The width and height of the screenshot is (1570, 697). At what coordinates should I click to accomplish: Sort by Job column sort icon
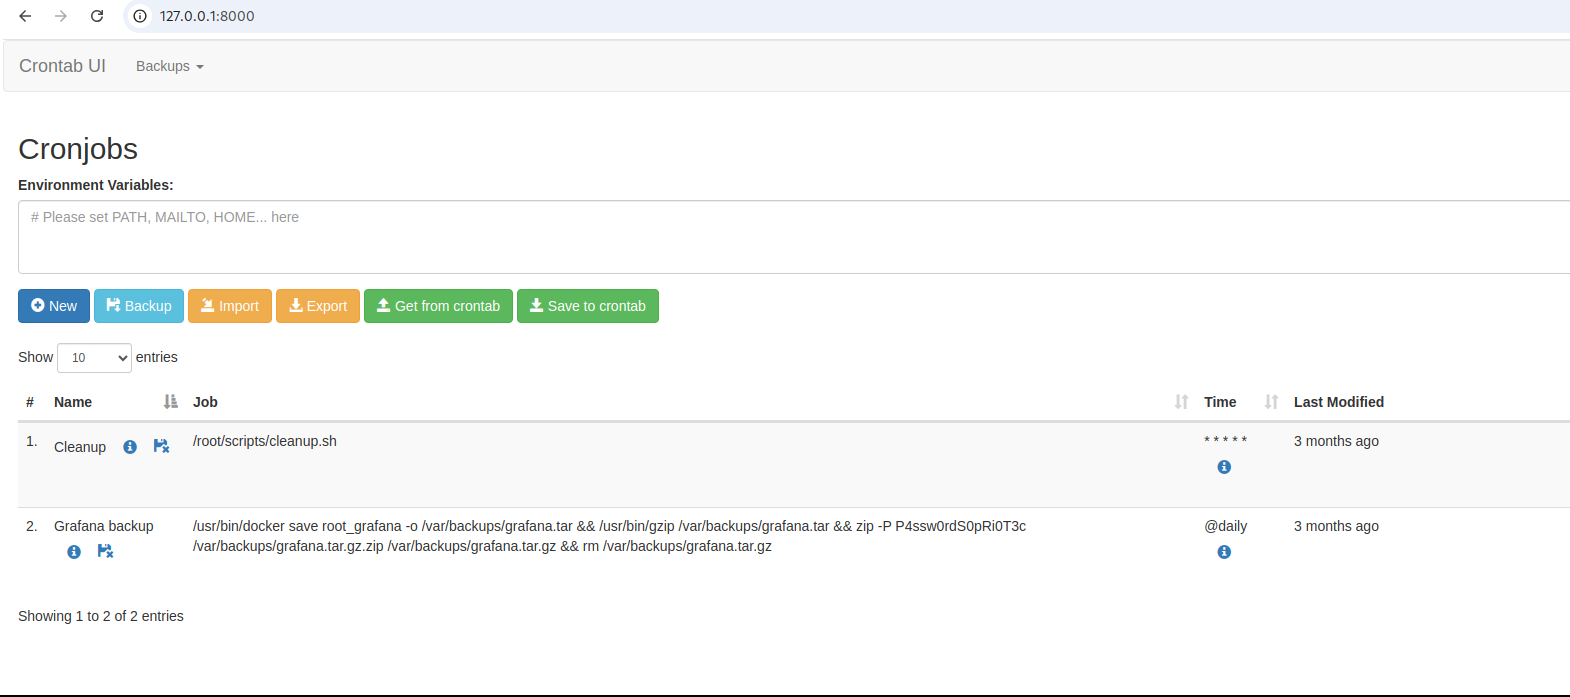pos(1181,402)
